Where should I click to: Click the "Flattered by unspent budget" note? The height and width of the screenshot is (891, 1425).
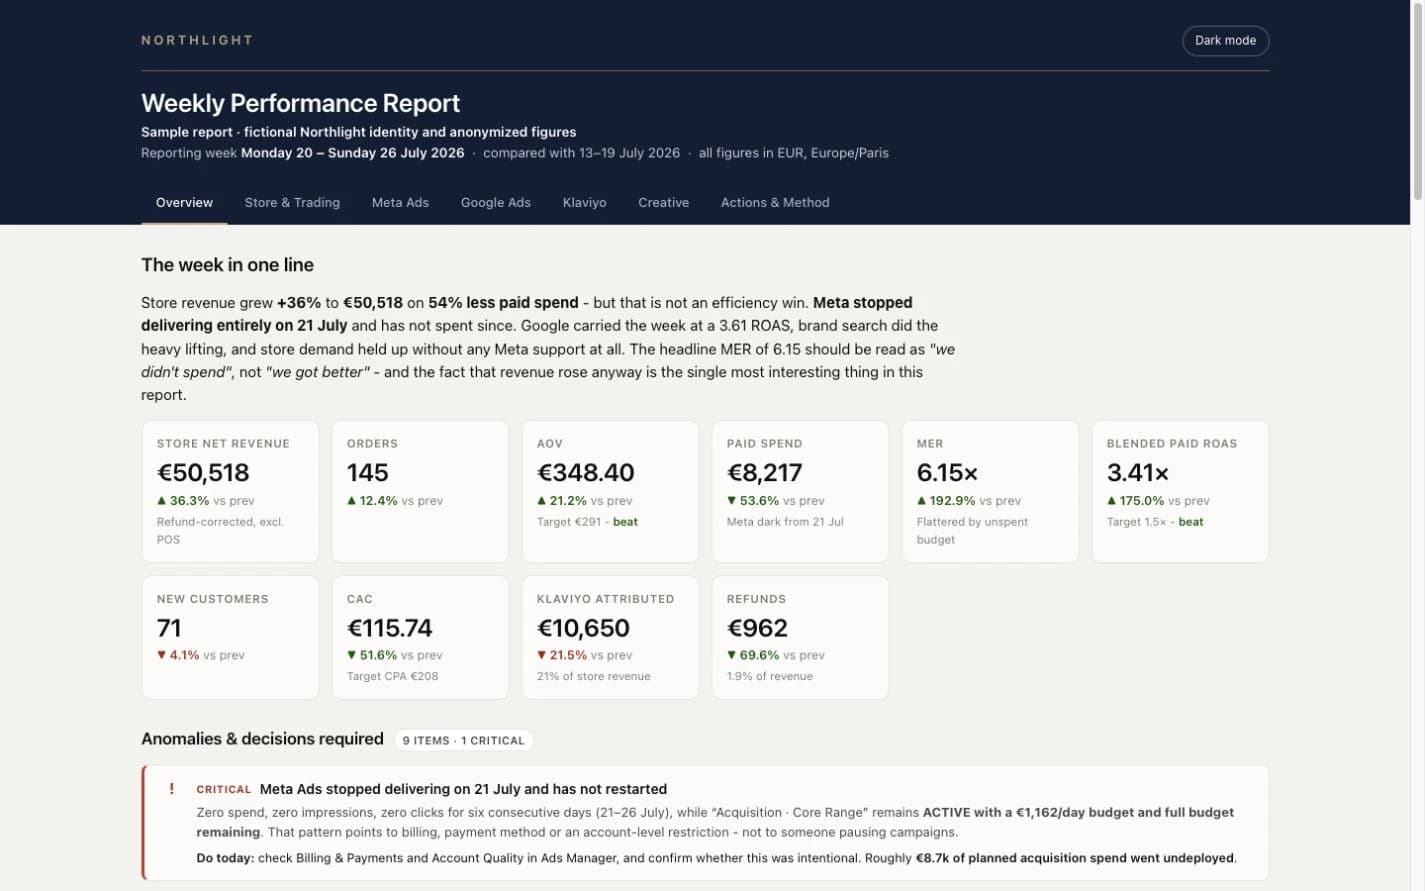pos(972,531)
